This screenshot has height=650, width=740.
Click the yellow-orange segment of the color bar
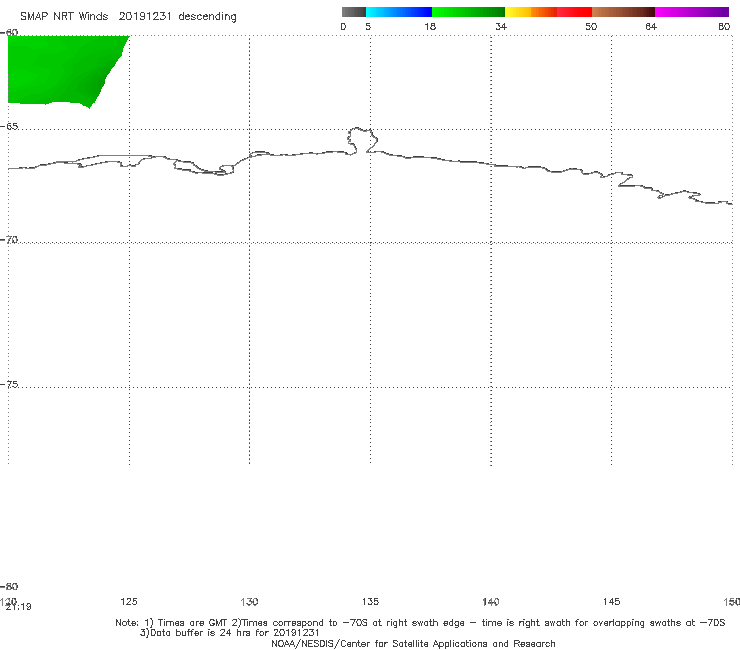531,12
